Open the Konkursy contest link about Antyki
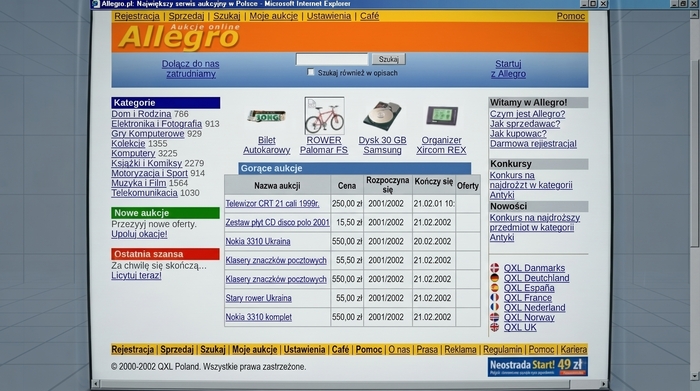The image size is (700, 391). click(531, 185)
